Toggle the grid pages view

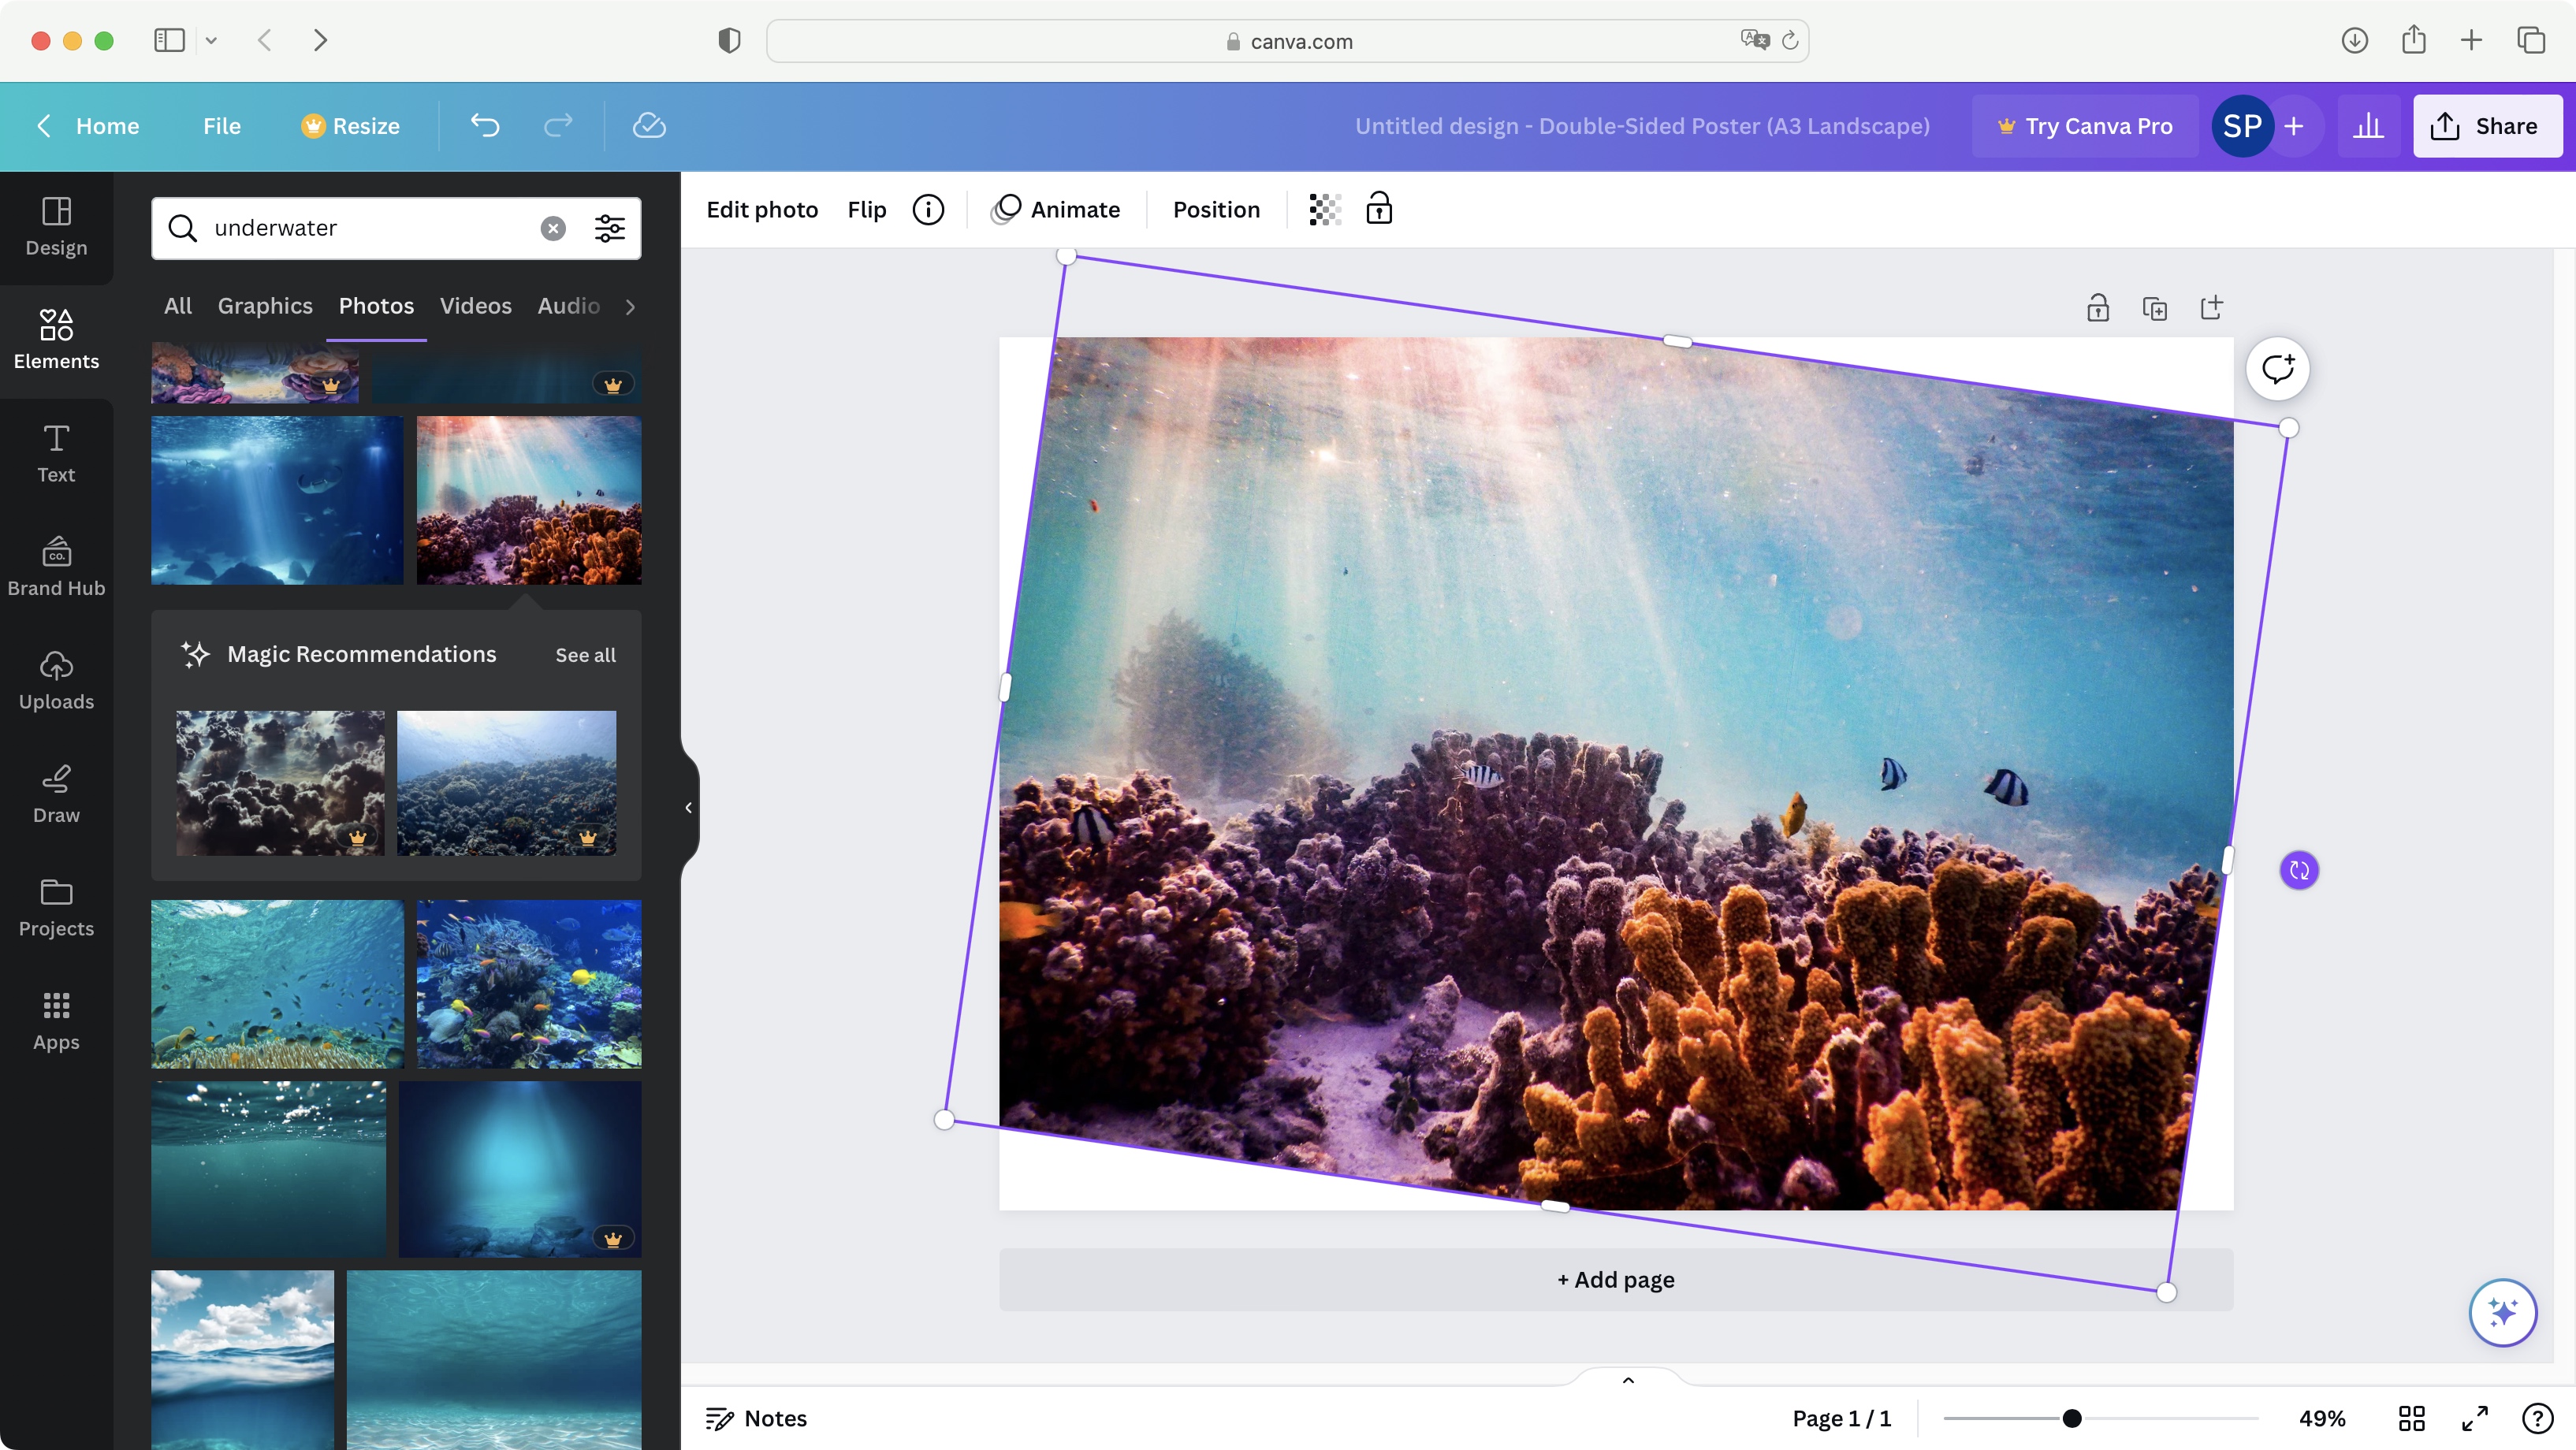(2412, 1418)
